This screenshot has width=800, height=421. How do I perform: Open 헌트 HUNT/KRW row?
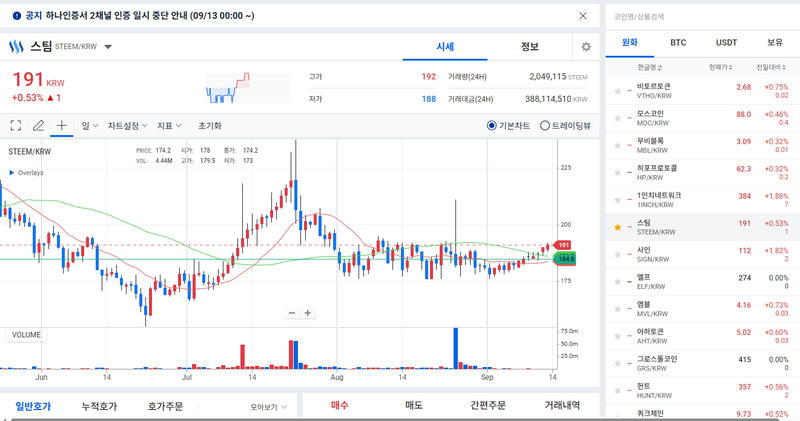703,390
